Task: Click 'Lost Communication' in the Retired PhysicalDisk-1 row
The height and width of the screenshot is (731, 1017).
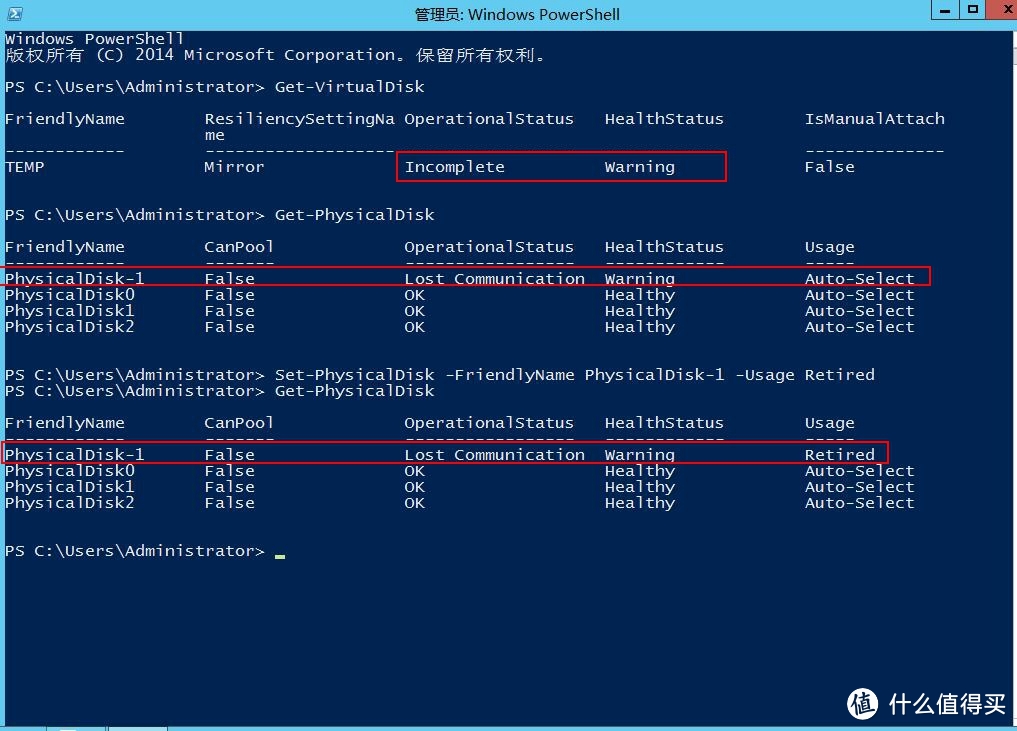Action: [x=494, y=455]
